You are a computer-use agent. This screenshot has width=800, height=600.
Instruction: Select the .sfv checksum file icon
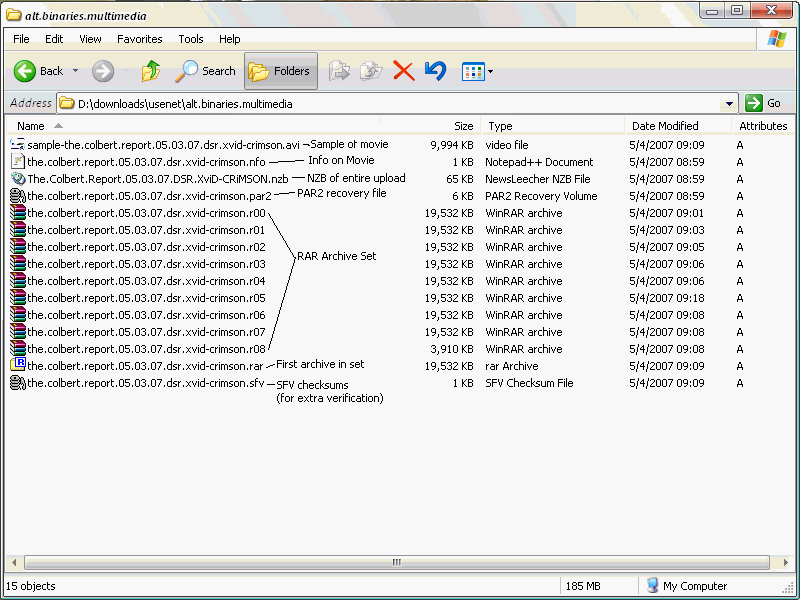pos(18,383)
